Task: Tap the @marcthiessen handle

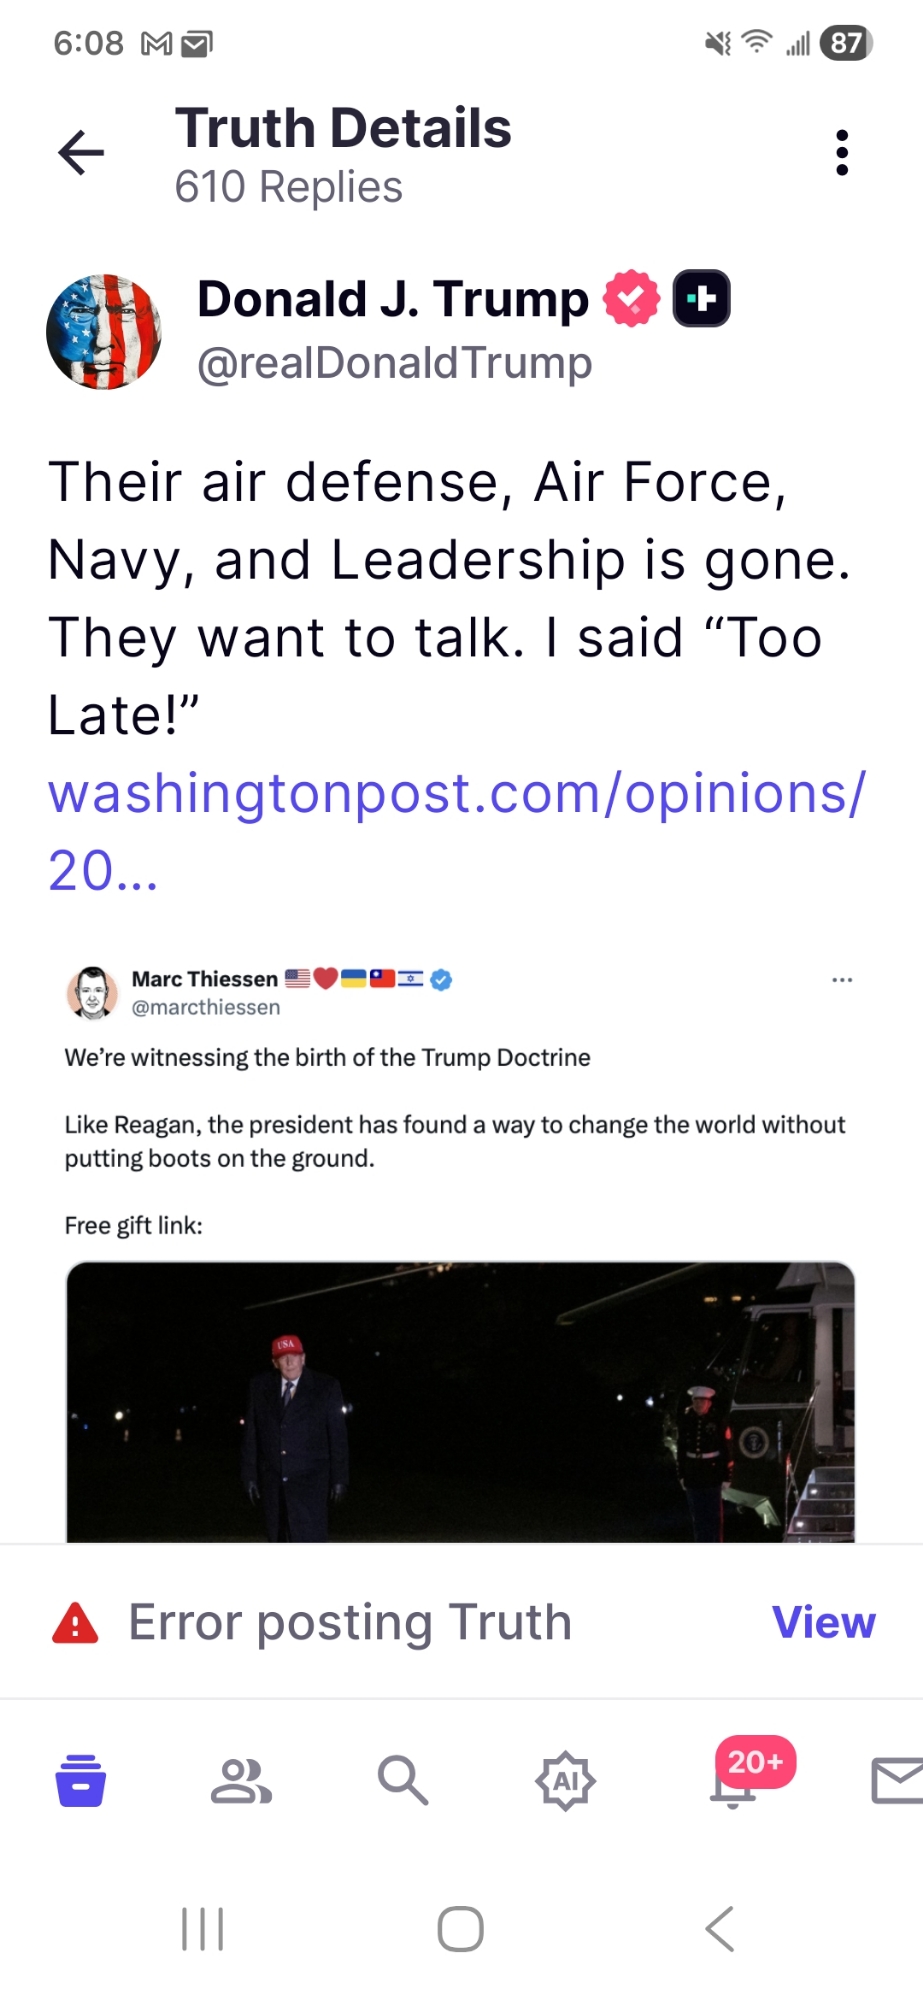Action: (206, 1008)
